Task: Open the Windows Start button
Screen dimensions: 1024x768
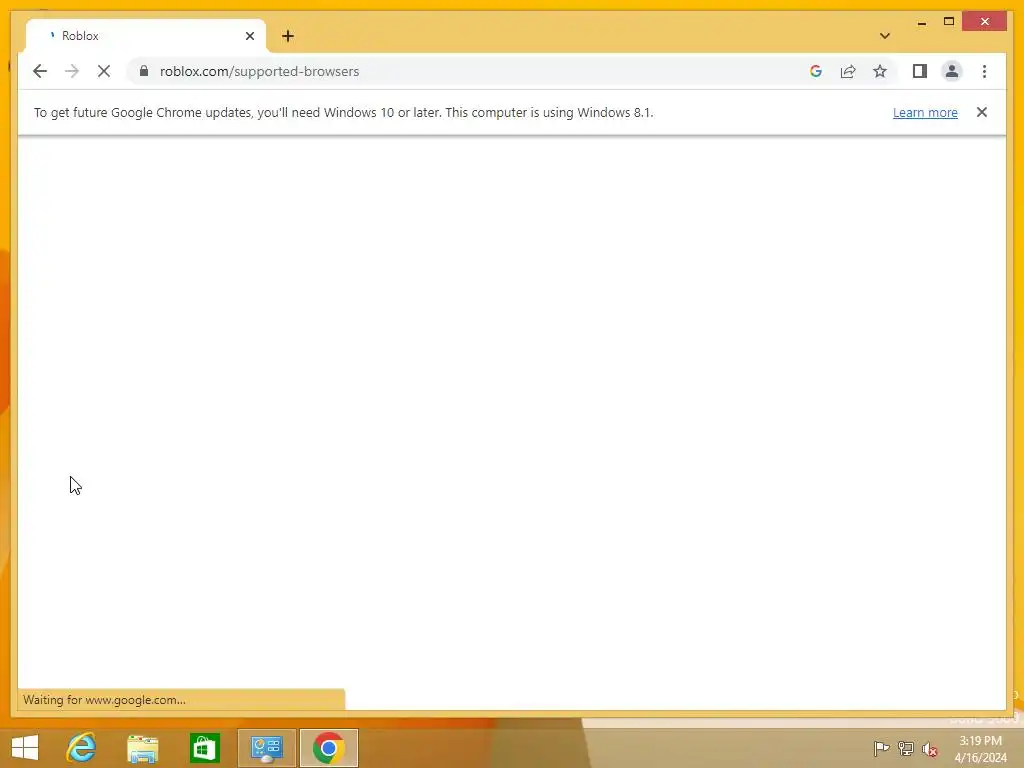Action: pyautogui.click(x=25, y=748)
